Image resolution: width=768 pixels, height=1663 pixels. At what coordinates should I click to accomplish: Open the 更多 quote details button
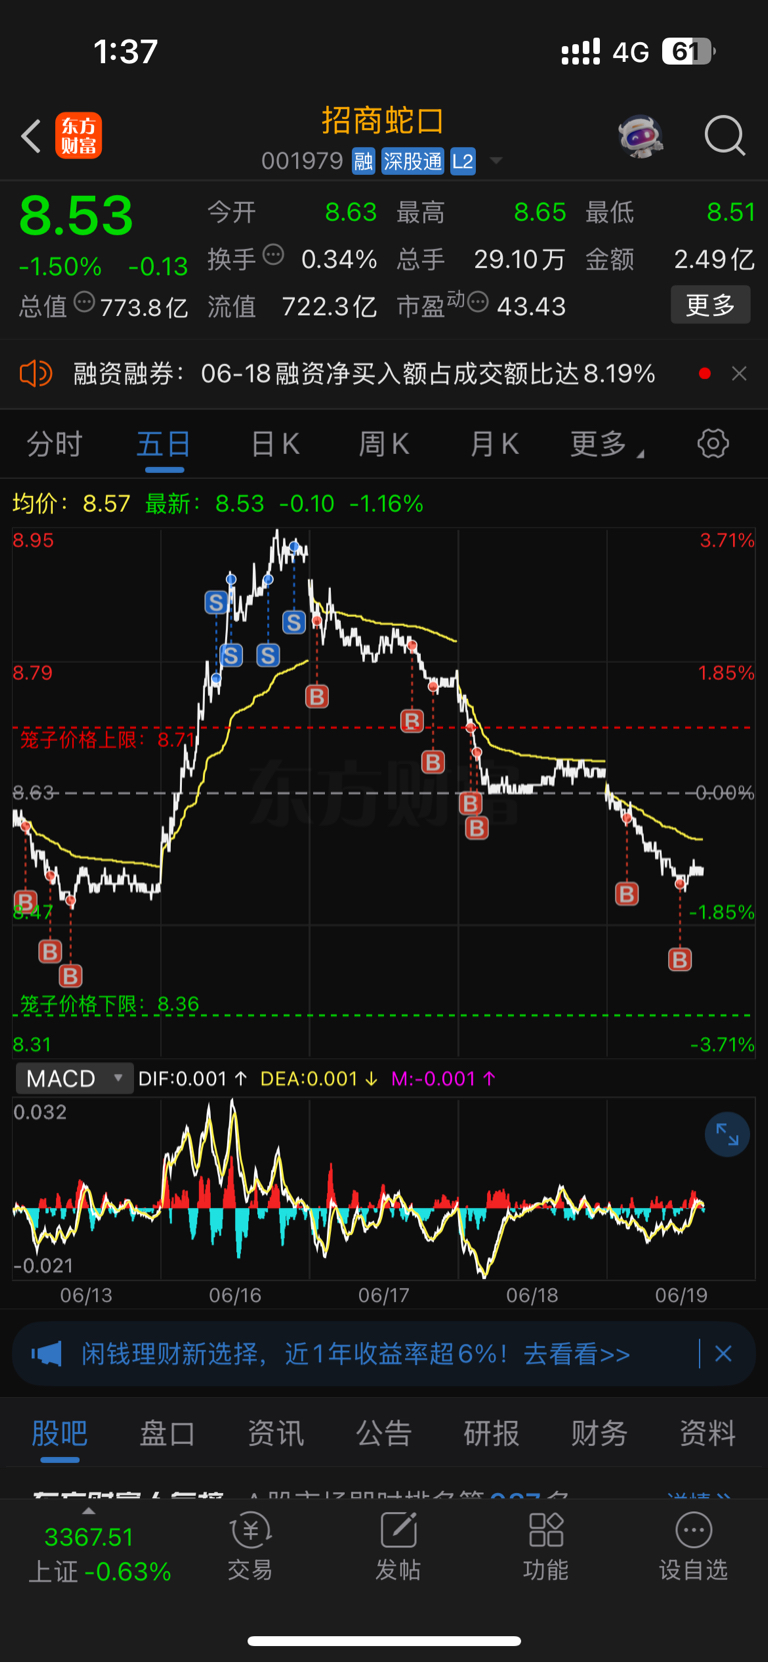[x=710, y=305]
